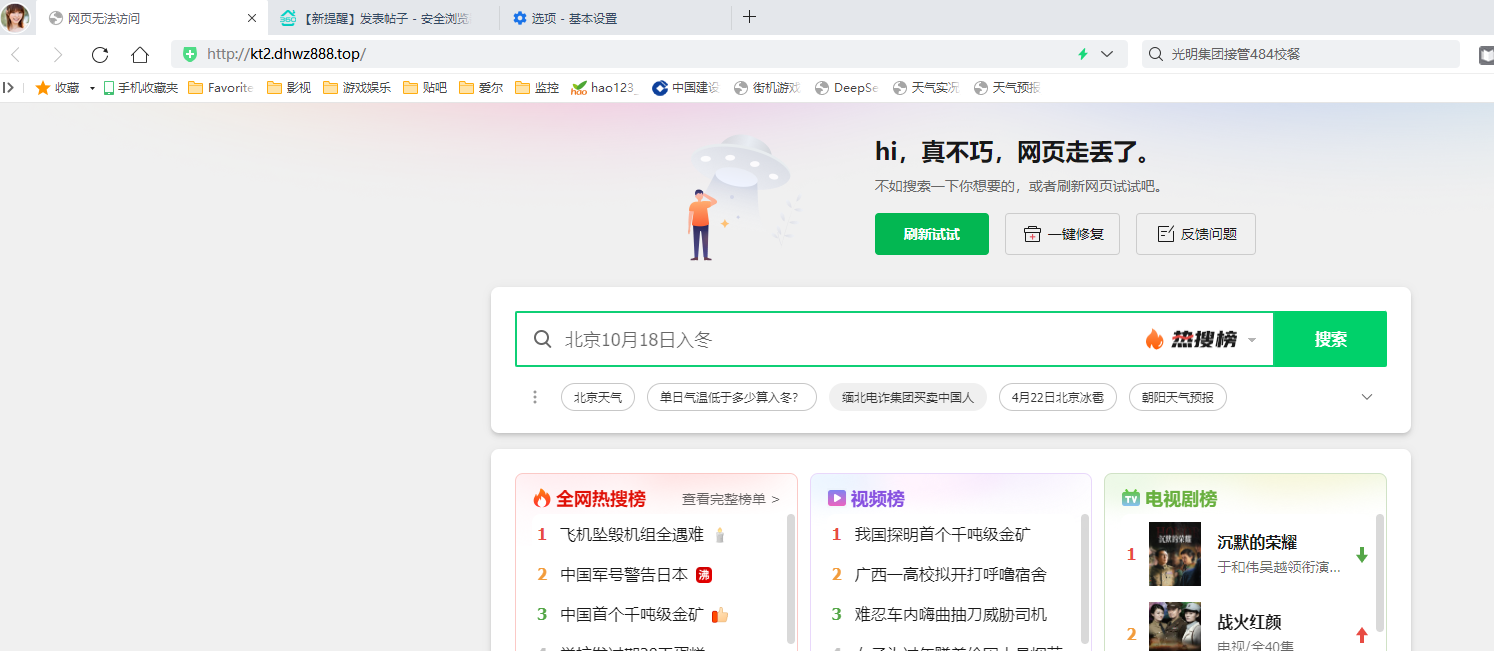Refresh the page via the reload icon
The width and height of the screenshot is (1494, 651).
99,54
